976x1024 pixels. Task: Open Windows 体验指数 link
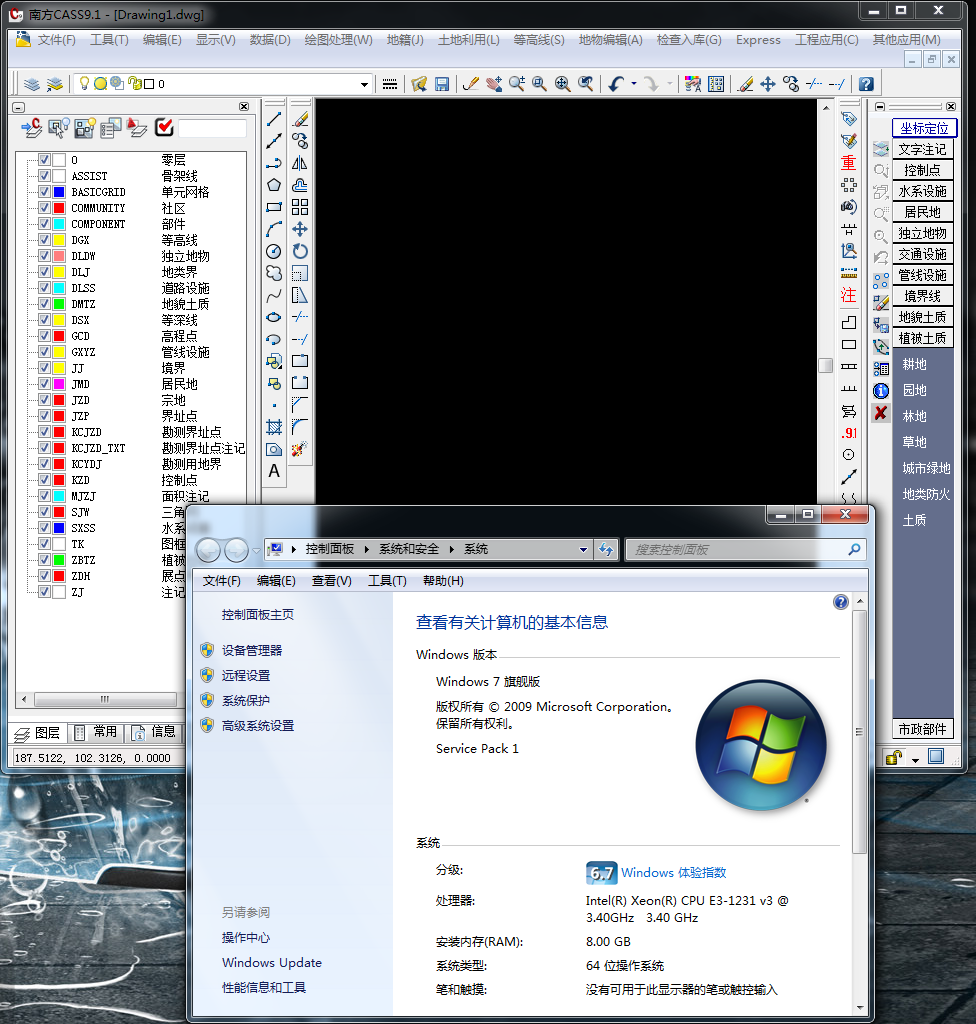674,872
